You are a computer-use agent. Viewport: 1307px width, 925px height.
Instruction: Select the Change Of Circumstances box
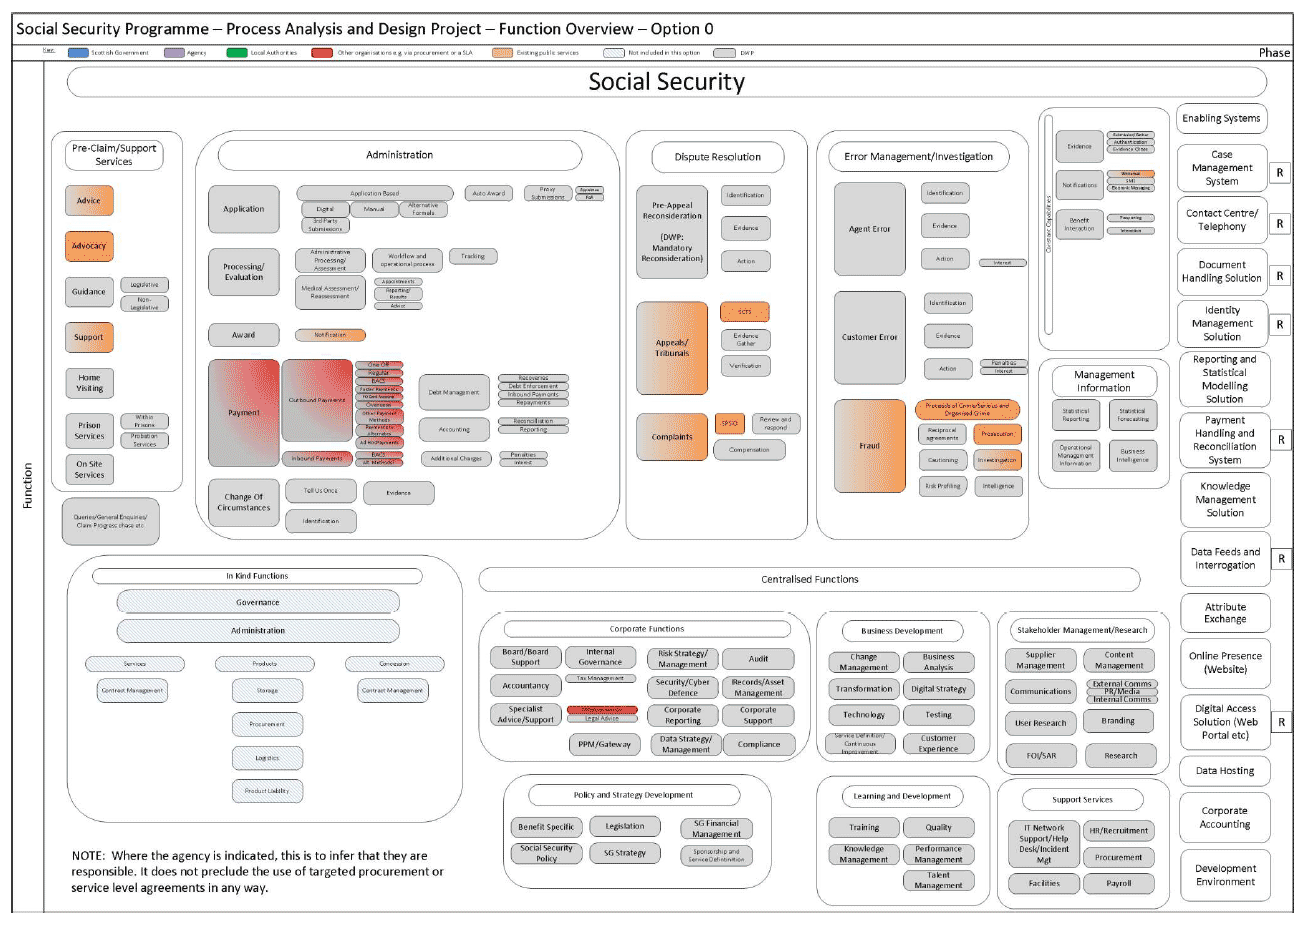pos(243,502)
